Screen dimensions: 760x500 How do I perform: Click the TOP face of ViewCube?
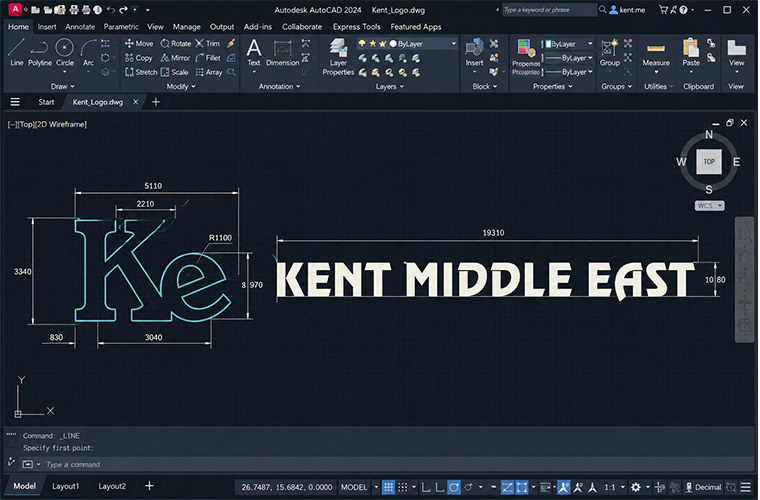click(709, 161)
